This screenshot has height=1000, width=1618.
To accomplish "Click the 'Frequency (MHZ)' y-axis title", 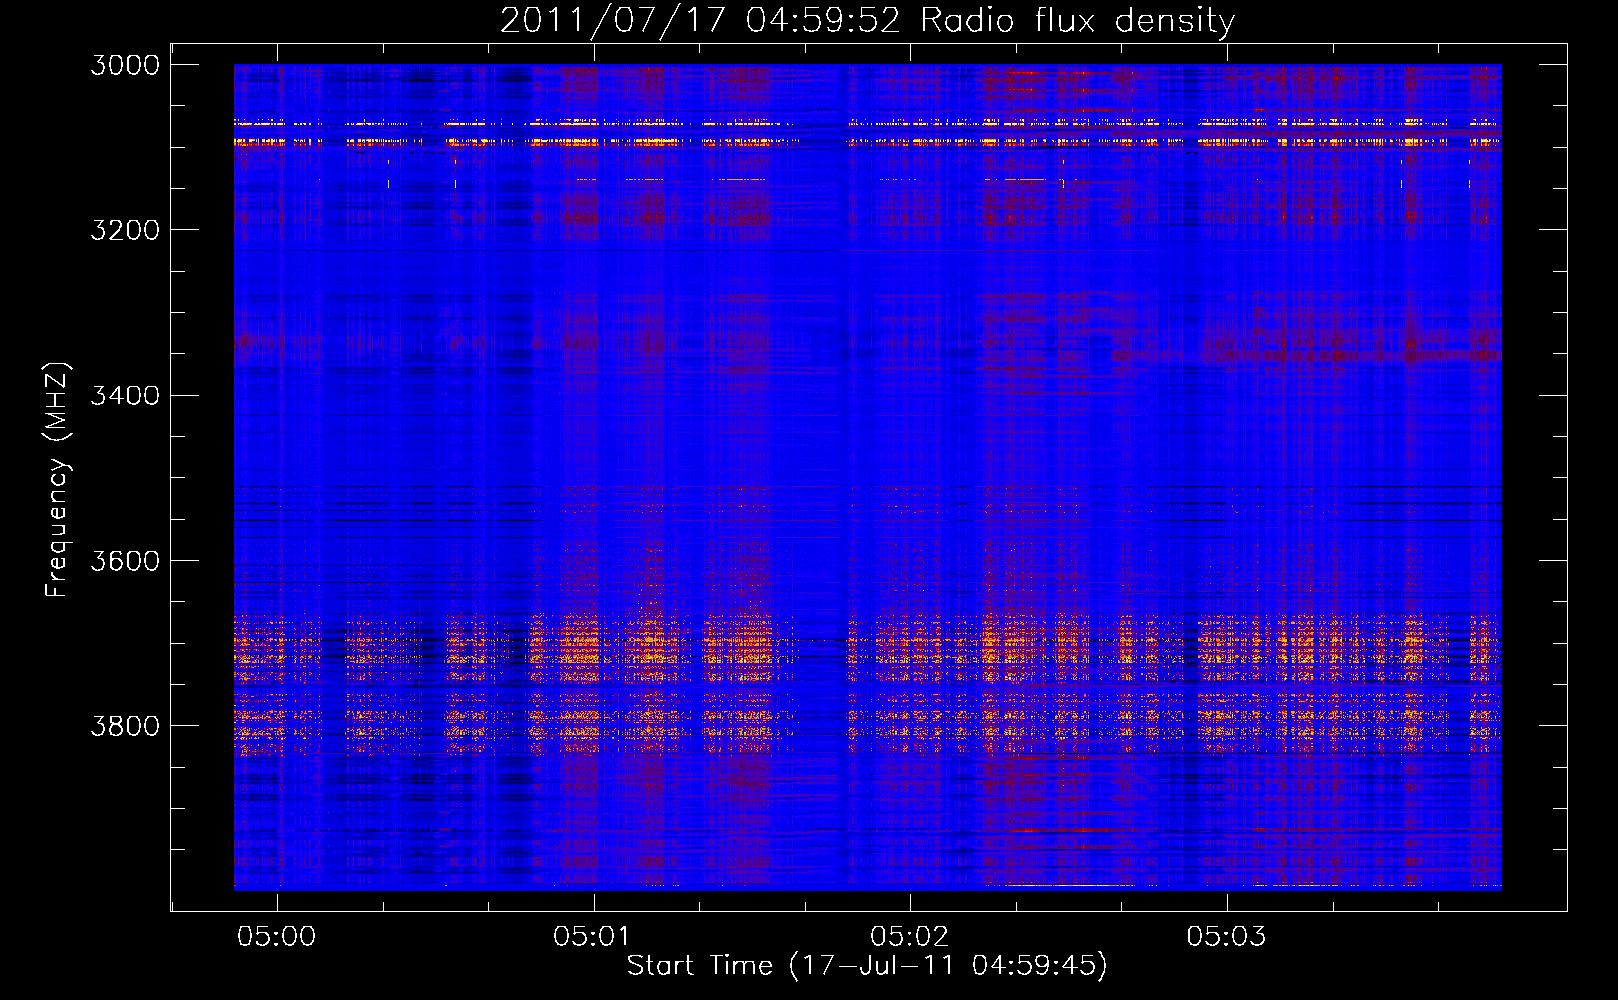I will click(57, 480).
